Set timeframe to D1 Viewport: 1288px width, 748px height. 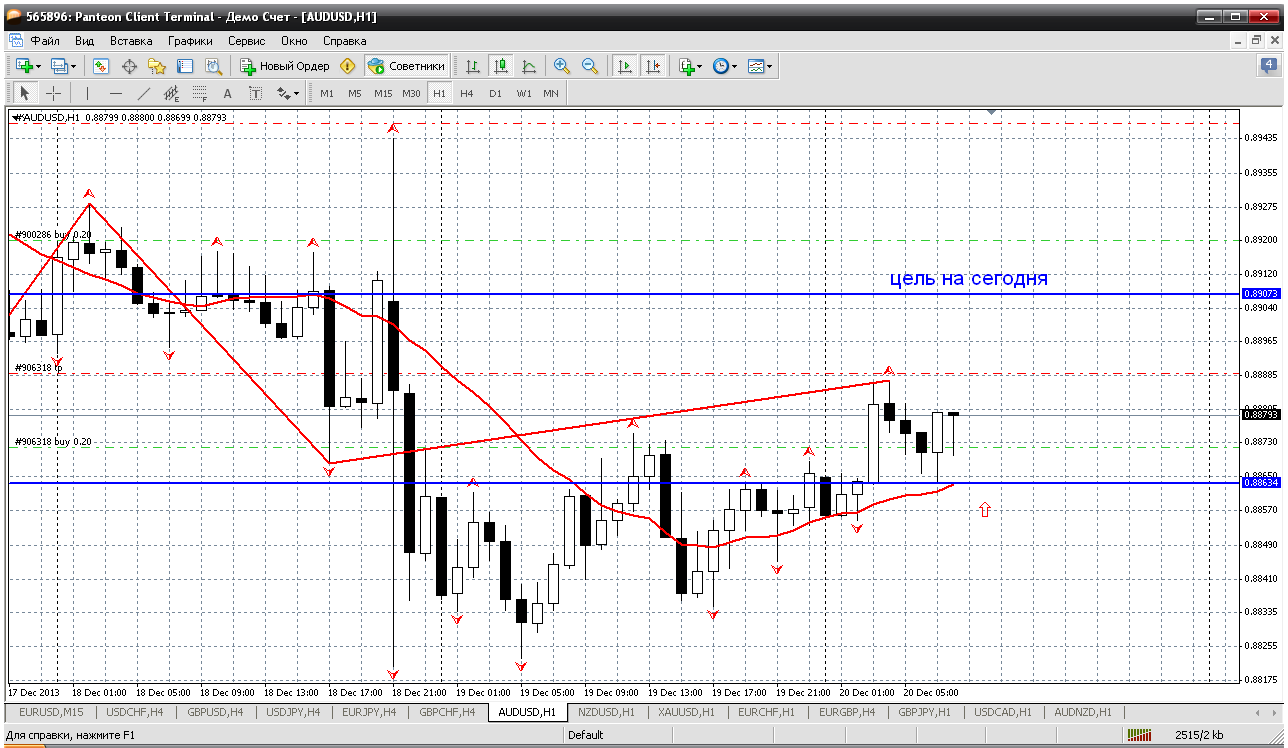[x=495, y=93]
